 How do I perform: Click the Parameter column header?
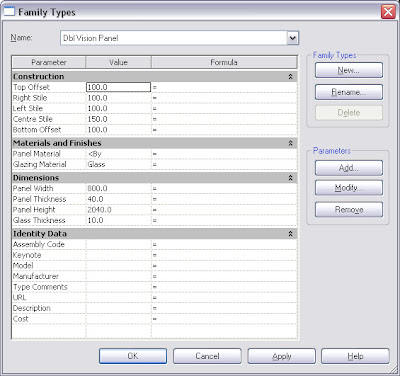pyautogui.click(x=49, y=62)
